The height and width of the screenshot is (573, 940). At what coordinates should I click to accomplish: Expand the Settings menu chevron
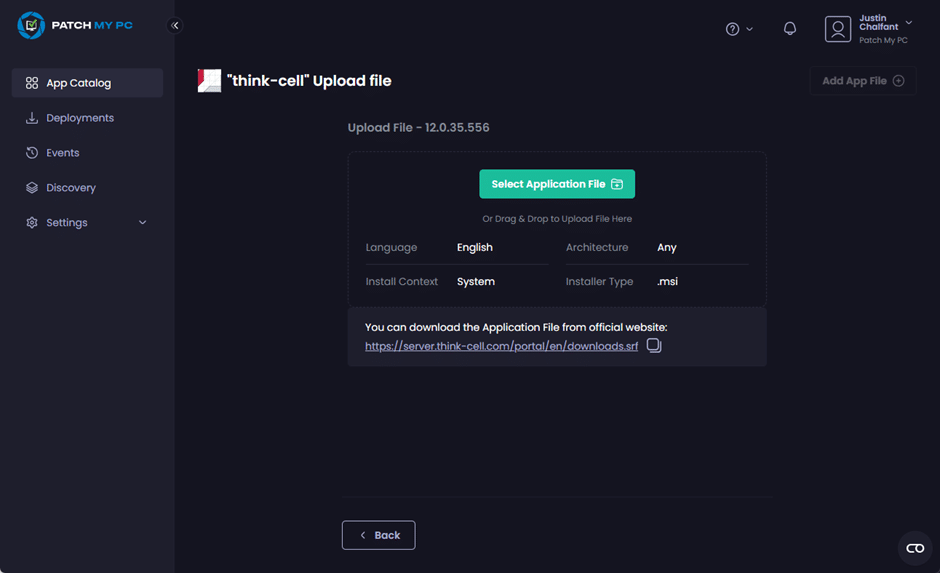click(x=142, y=223)
